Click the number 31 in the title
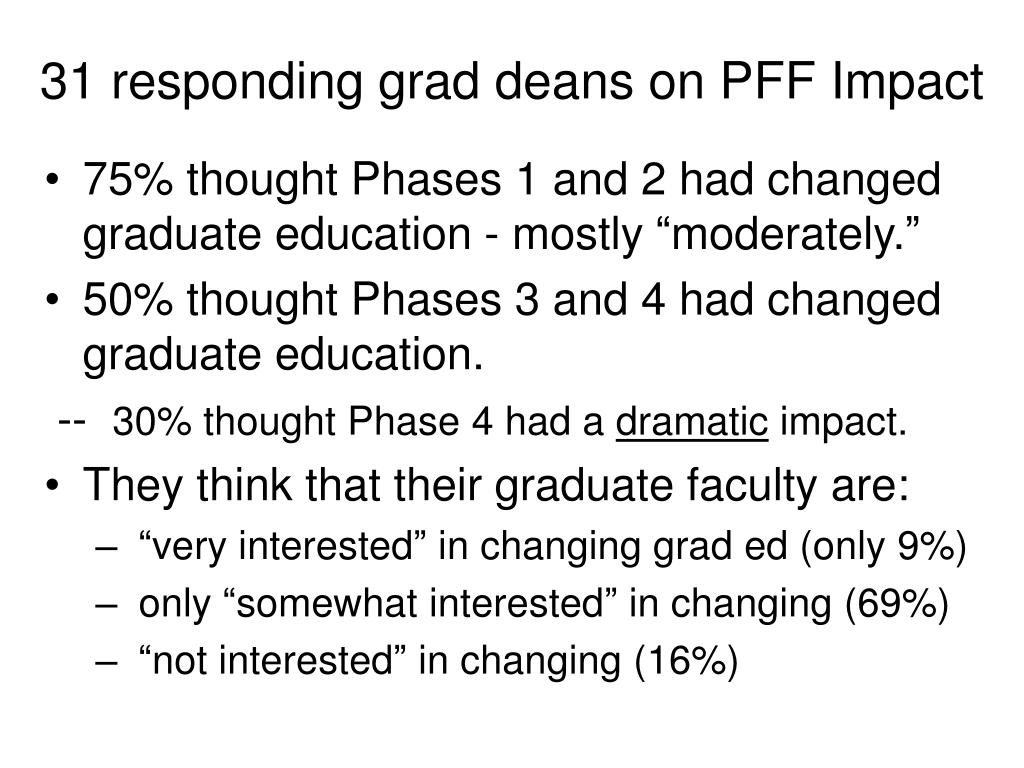Image resolution: width=1024 pixels, height=768 pixels. 65,83
